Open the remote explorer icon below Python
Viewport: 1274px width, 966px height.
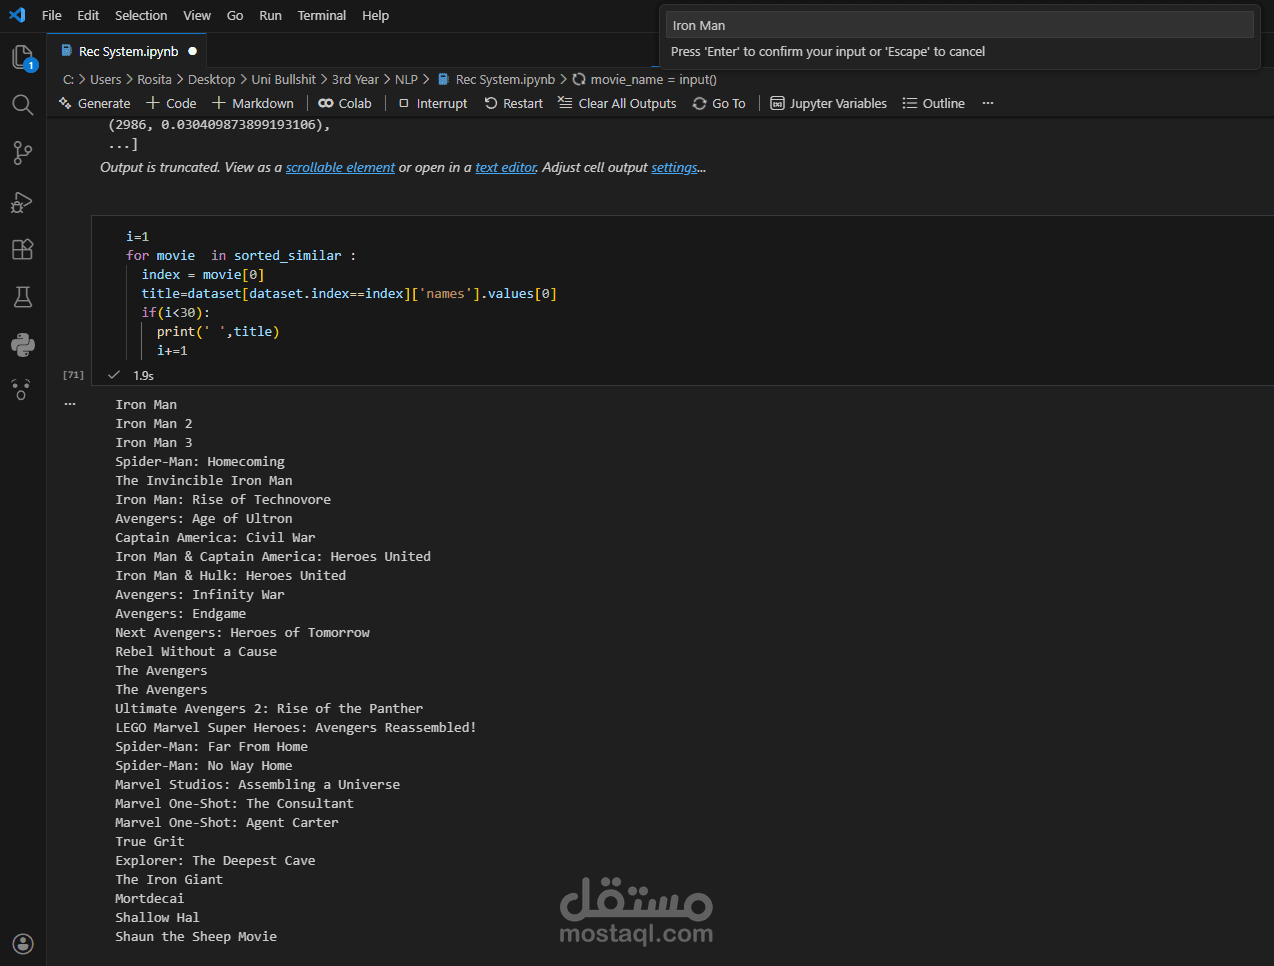pos(22,390)
